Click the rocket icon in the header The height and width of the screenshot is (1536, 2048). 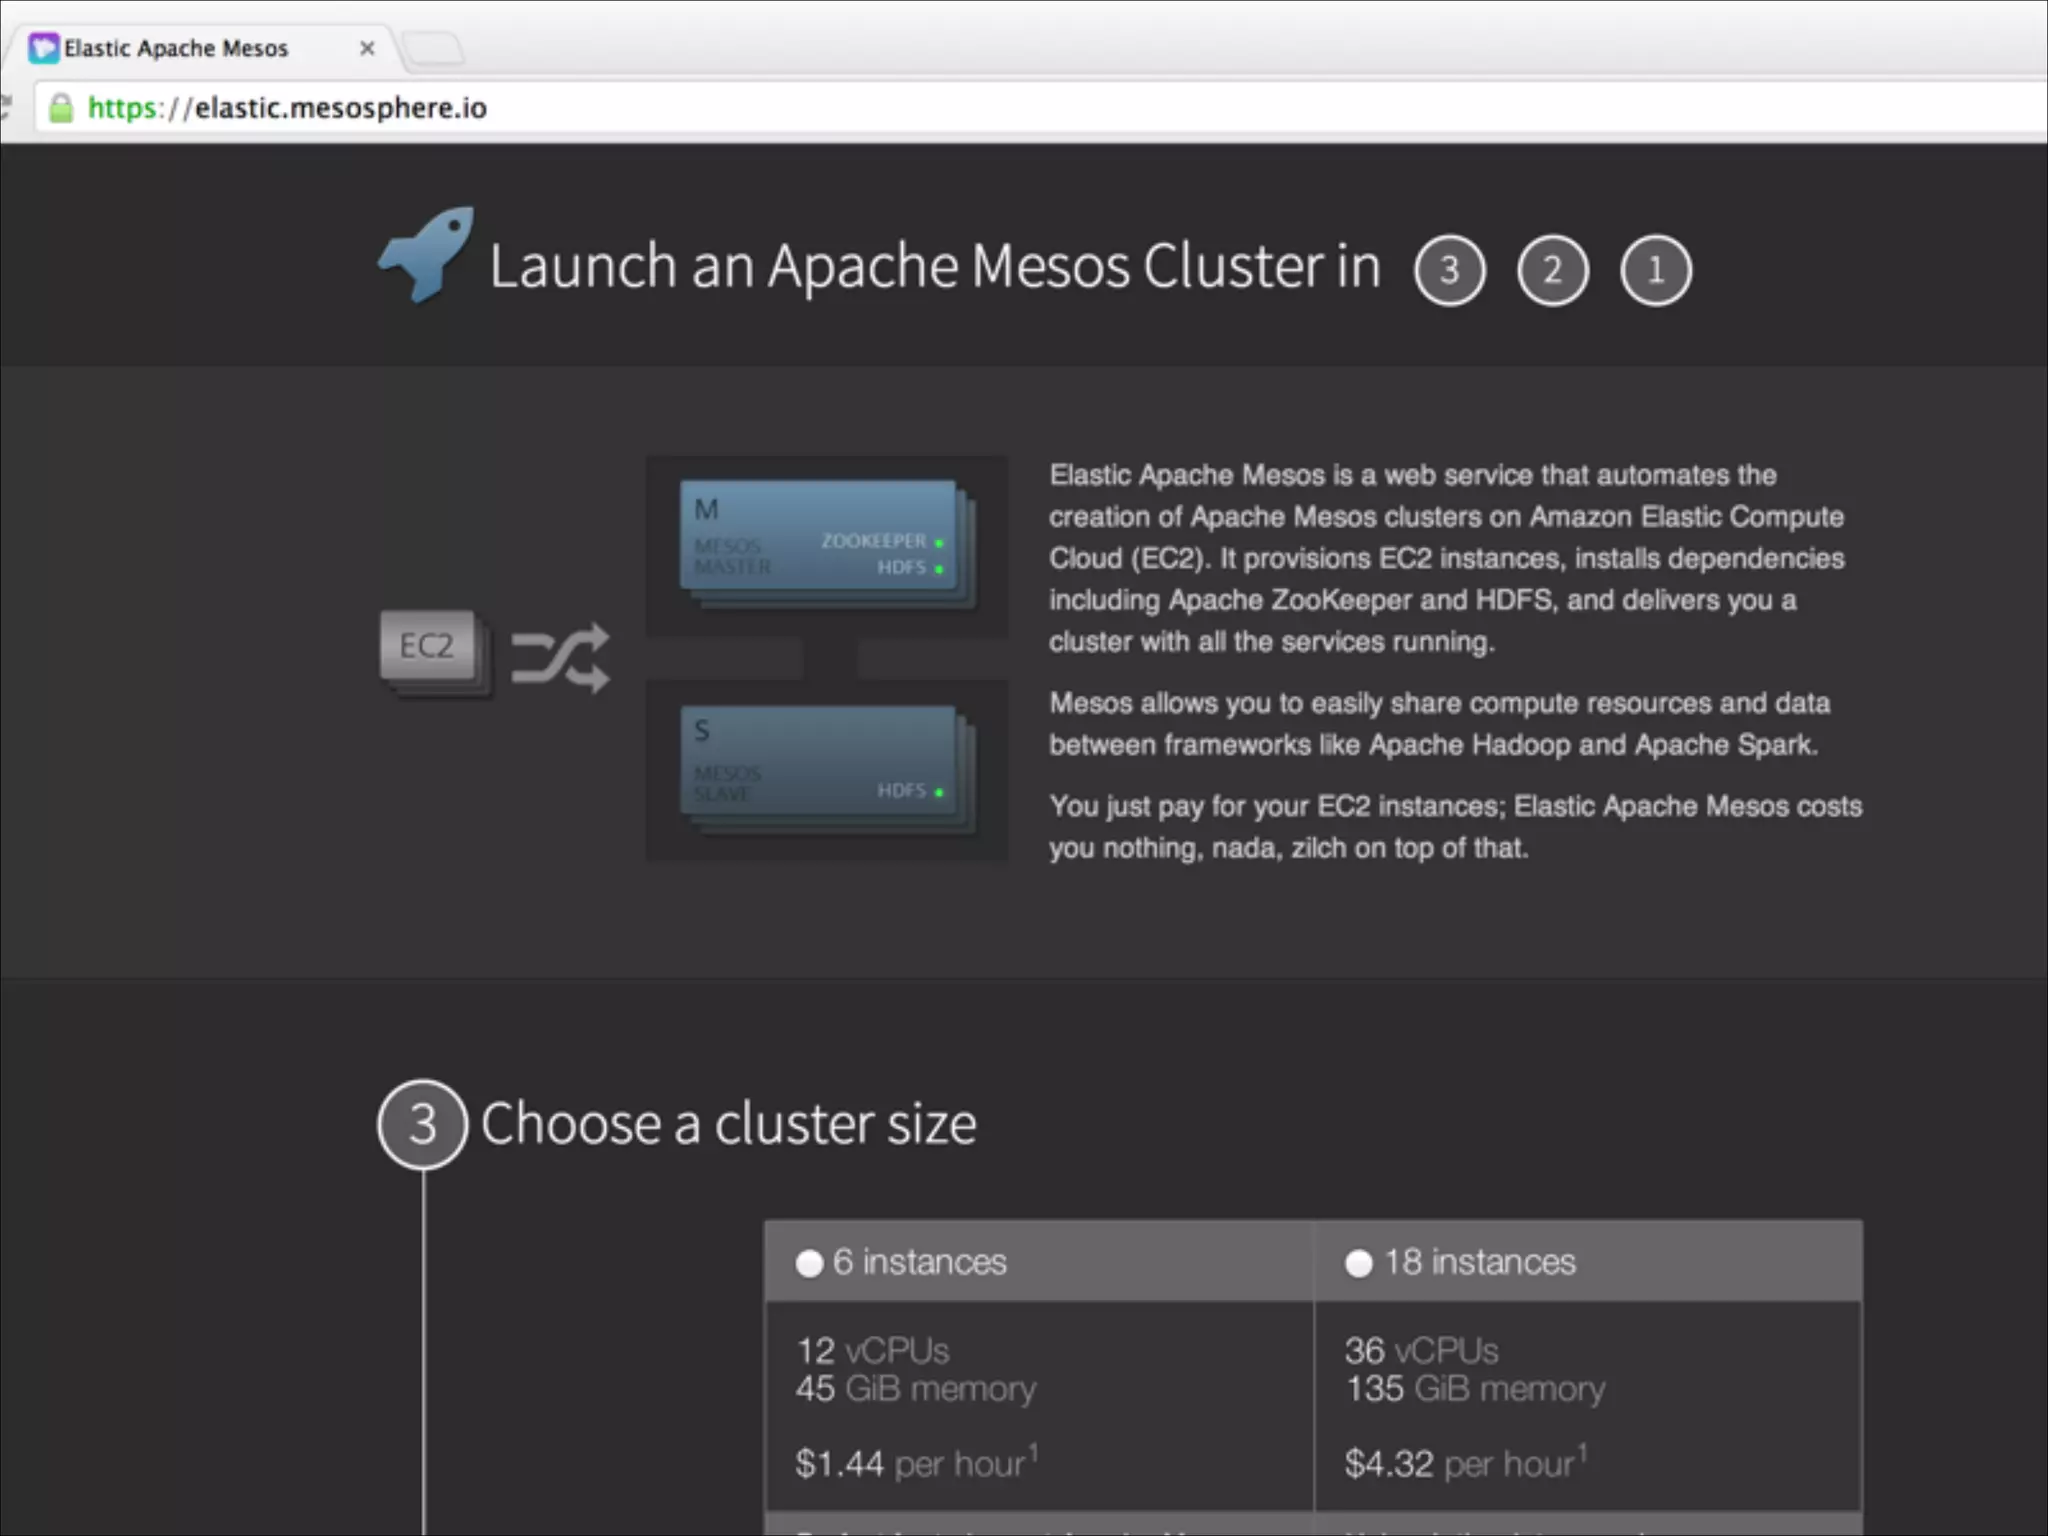pyautogui.click(x=427, y=255)
